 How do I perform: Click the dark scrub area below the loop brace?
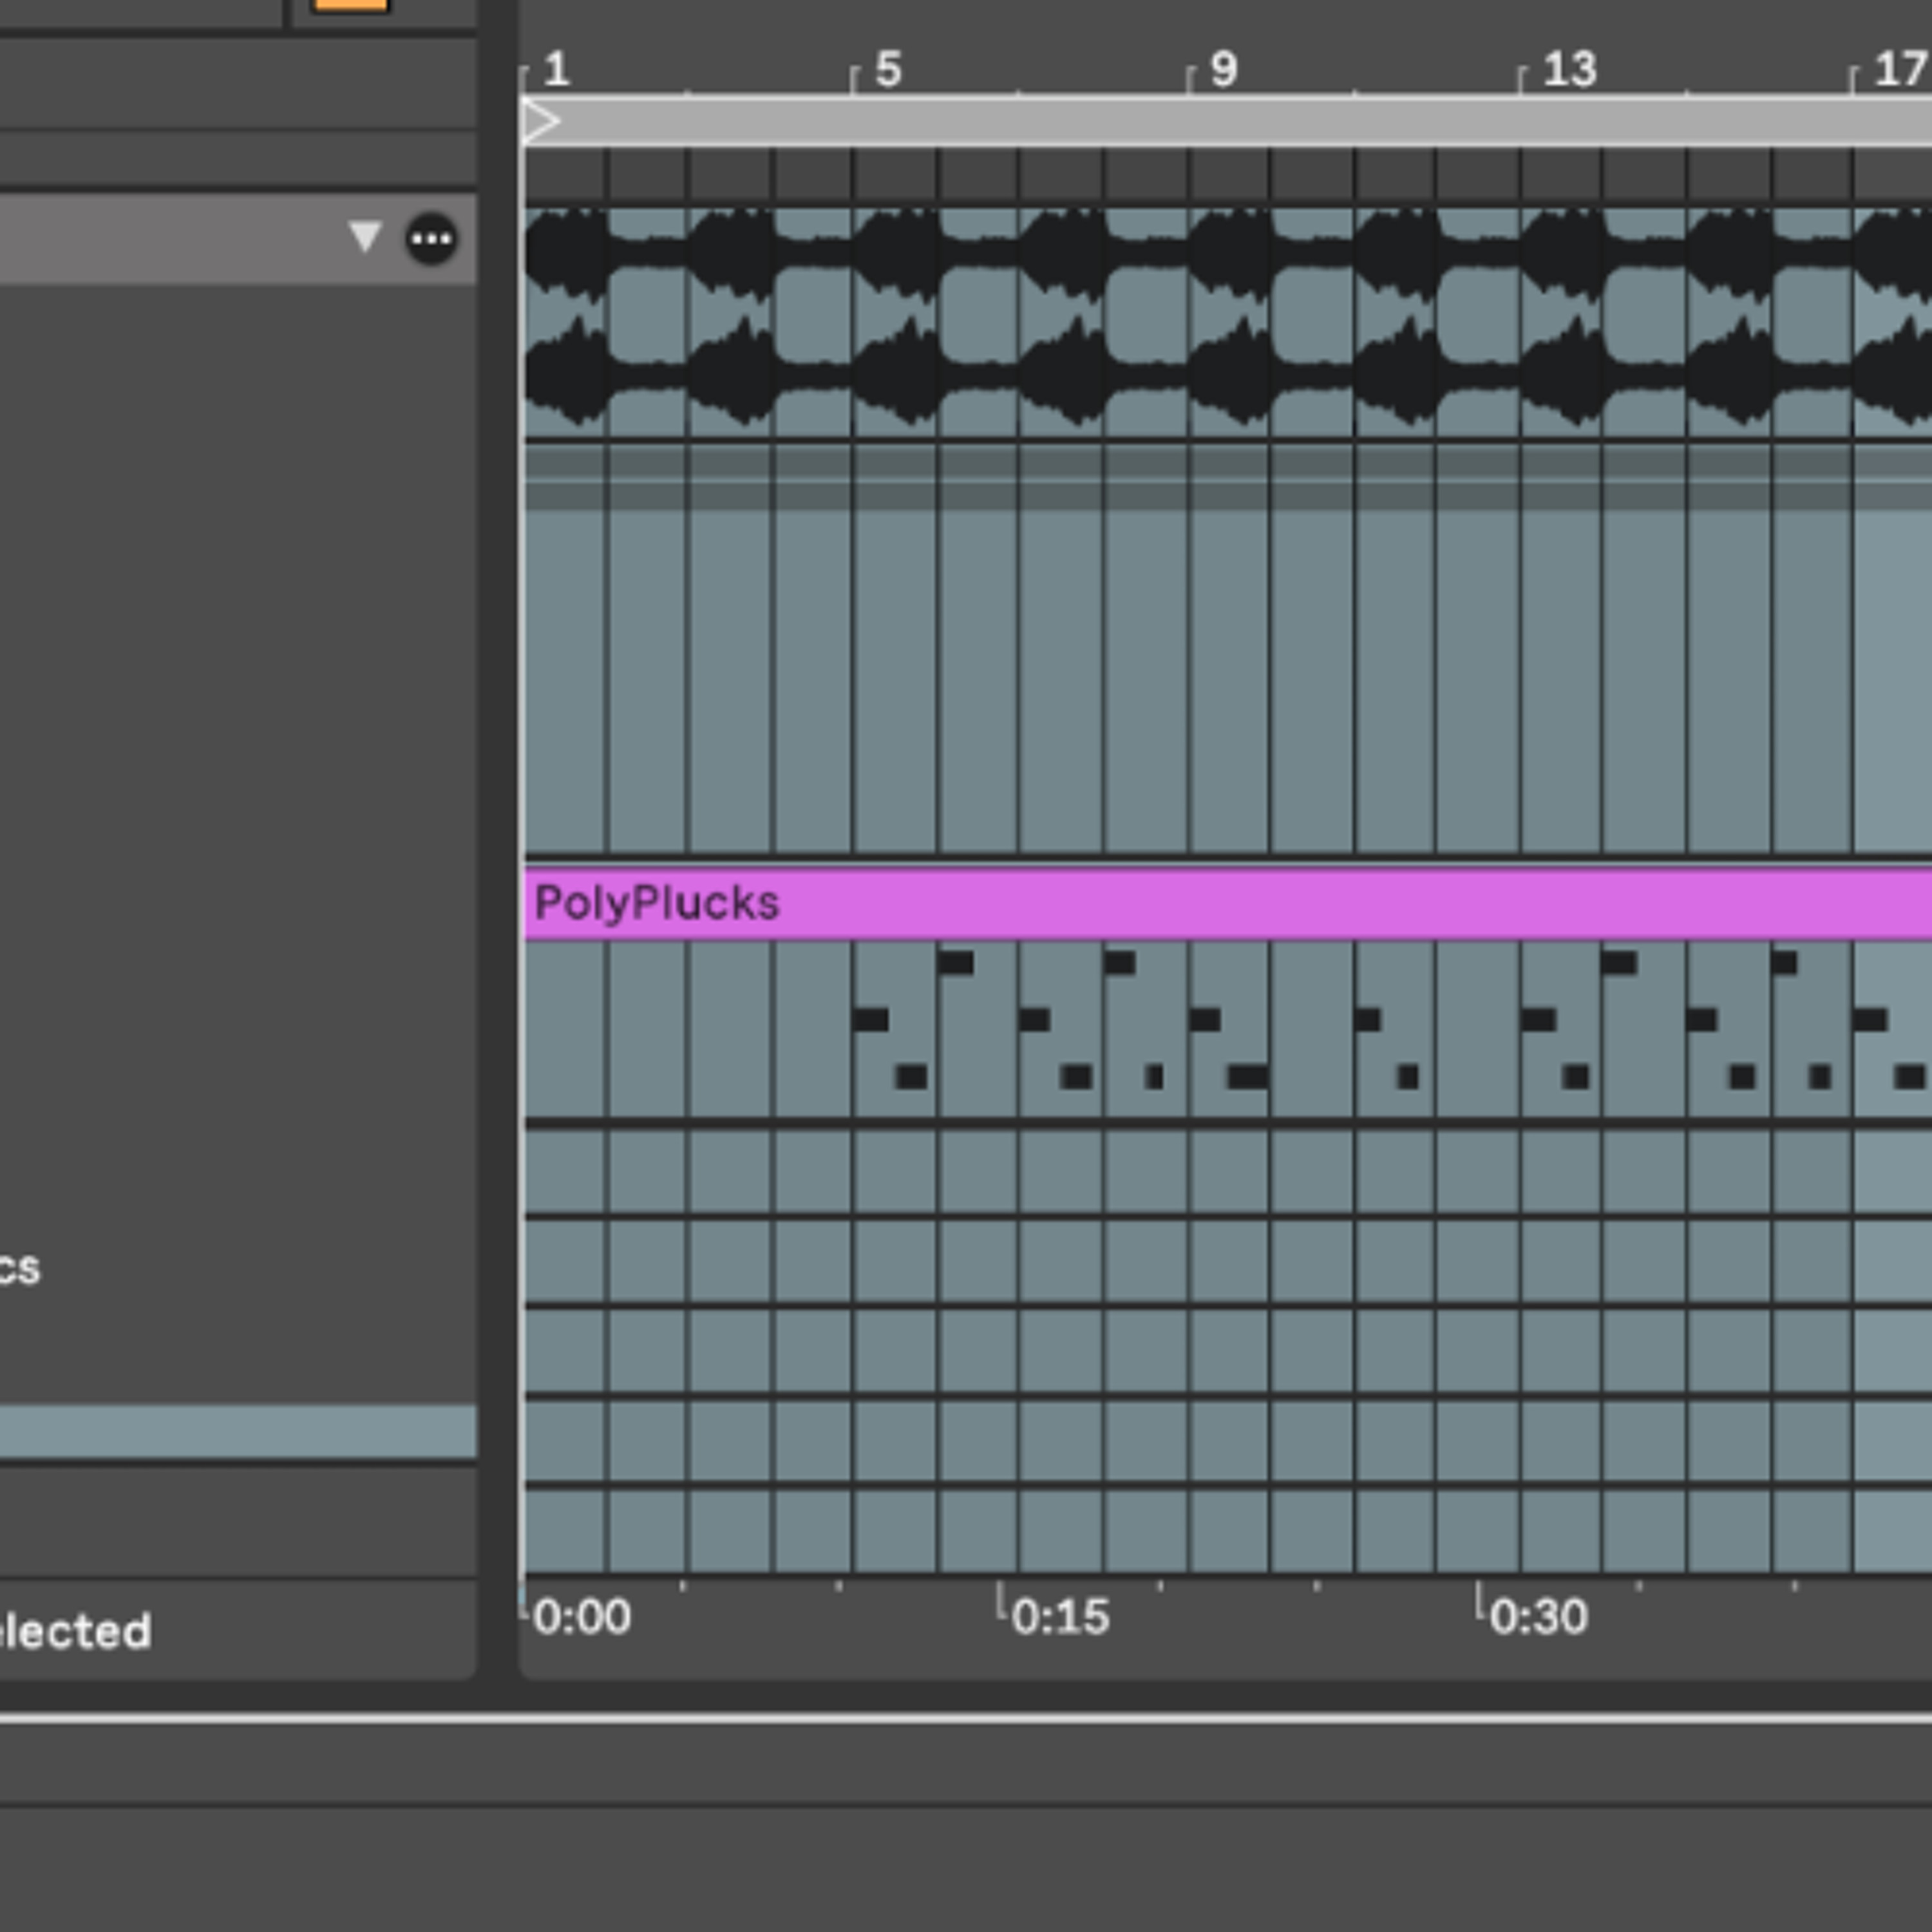point(1227,175)
